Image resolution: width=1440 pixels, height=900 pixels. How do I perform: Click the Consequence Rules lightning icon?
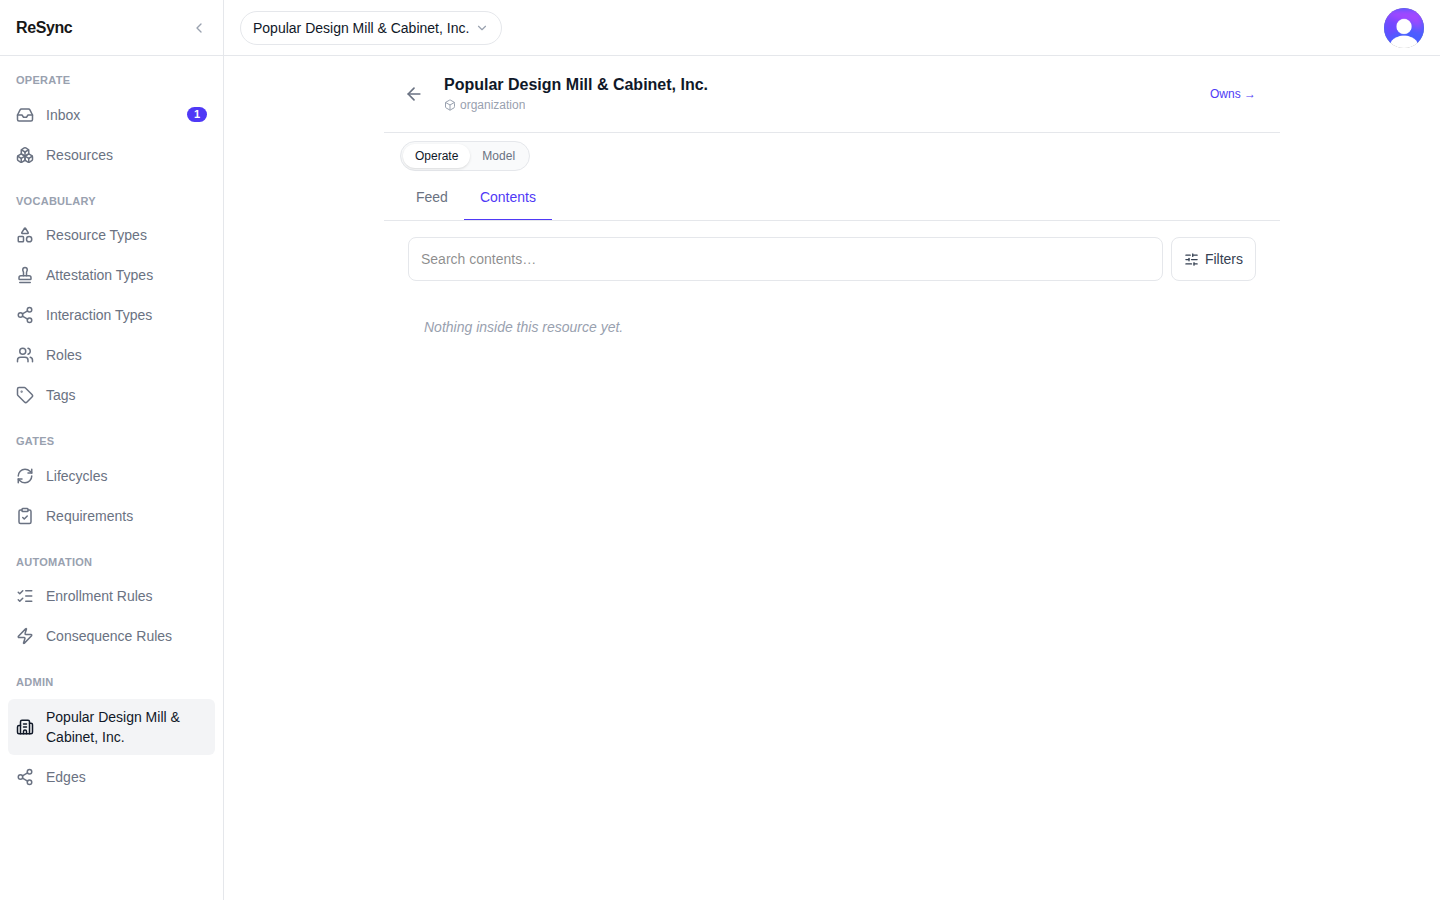point(25,636)
